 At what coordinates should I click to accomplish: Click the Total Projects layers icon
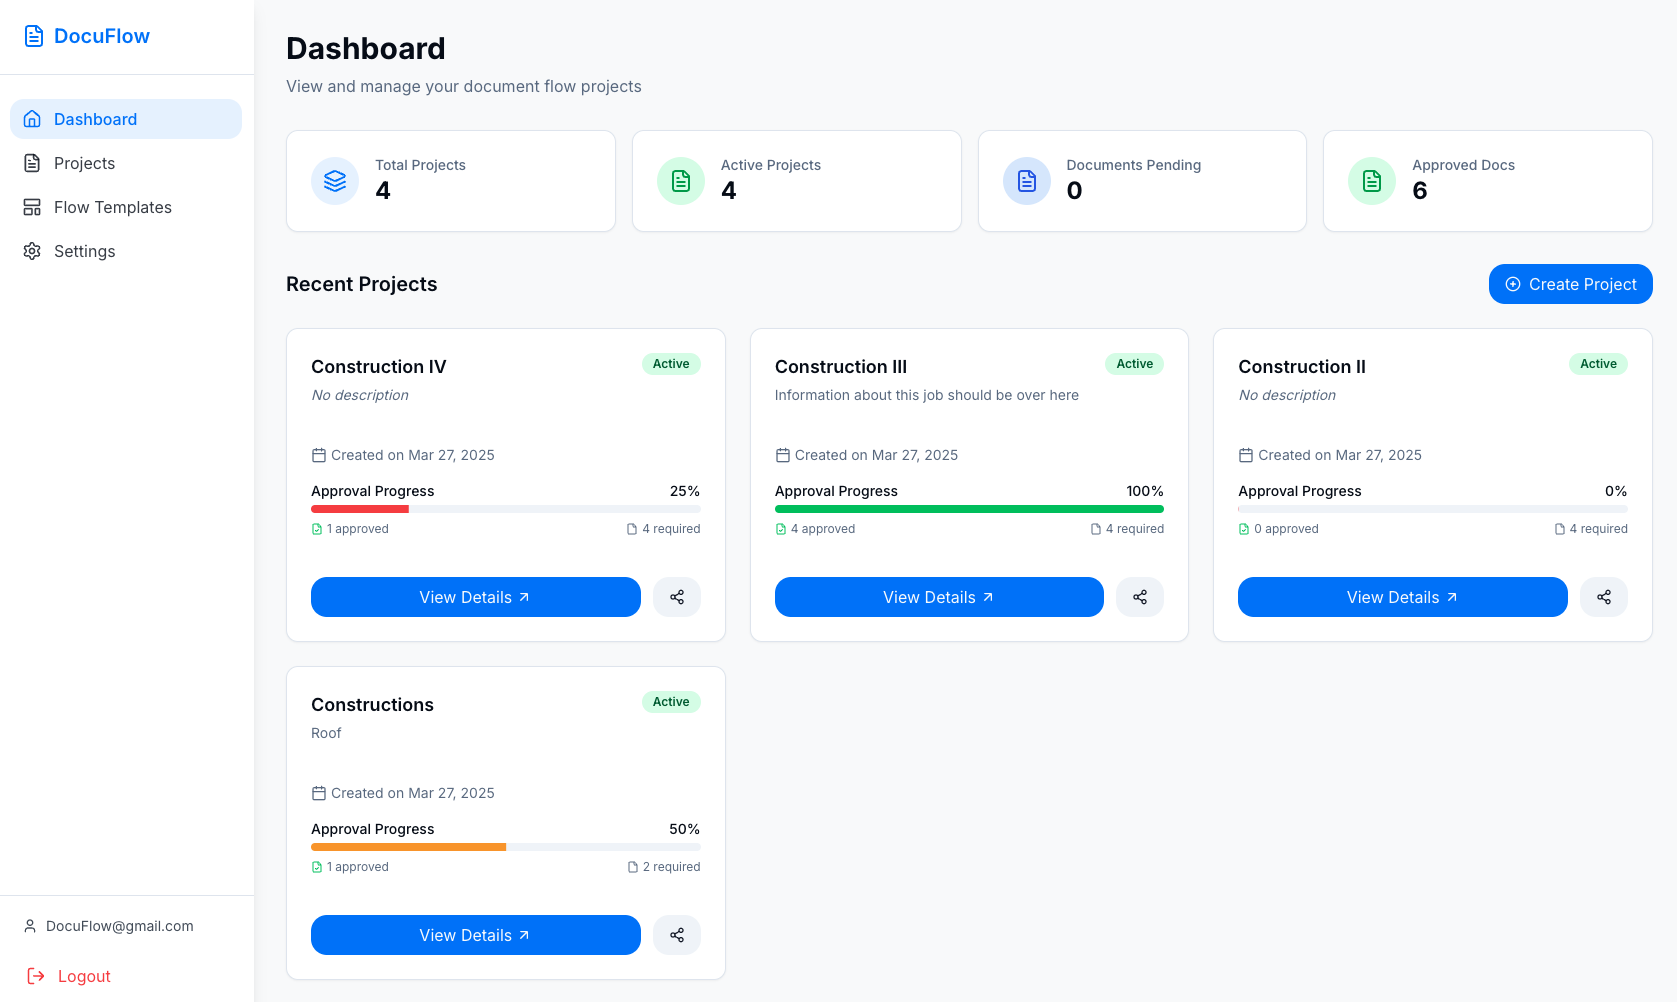pos(335,181)
